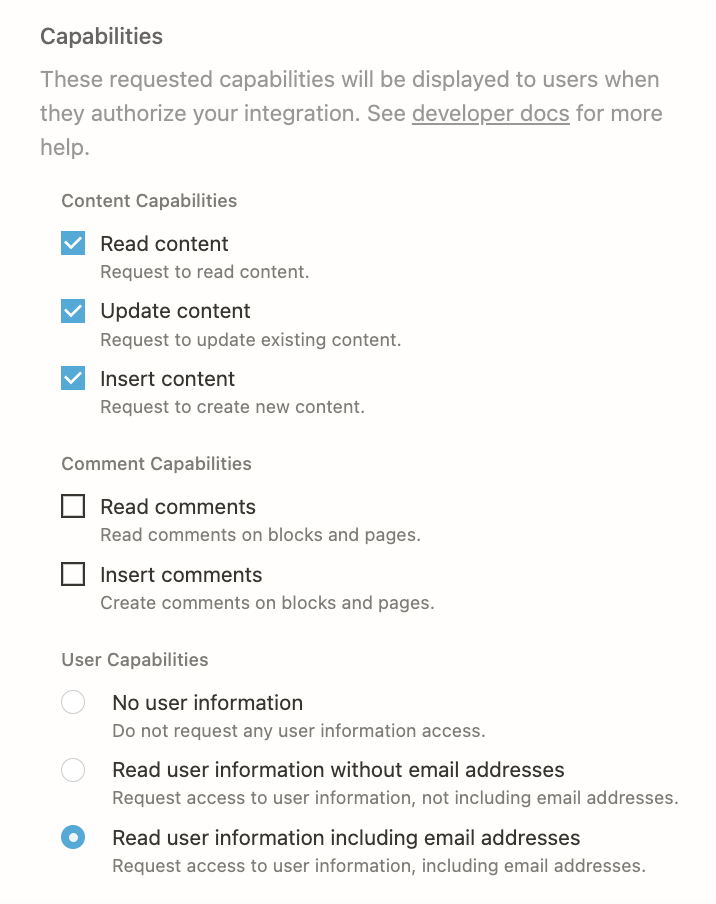
Task: Open the developer docs link
Action: coord(490,113)
